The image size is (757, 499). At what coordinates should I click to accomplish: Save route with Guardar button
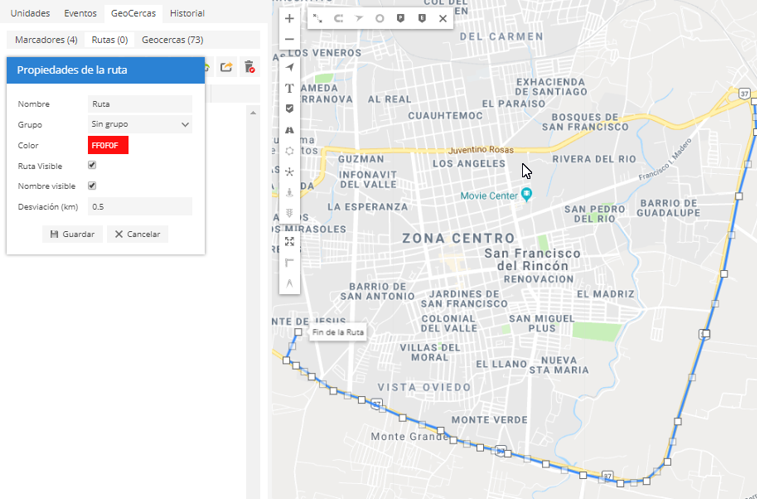tap(72, 234)
